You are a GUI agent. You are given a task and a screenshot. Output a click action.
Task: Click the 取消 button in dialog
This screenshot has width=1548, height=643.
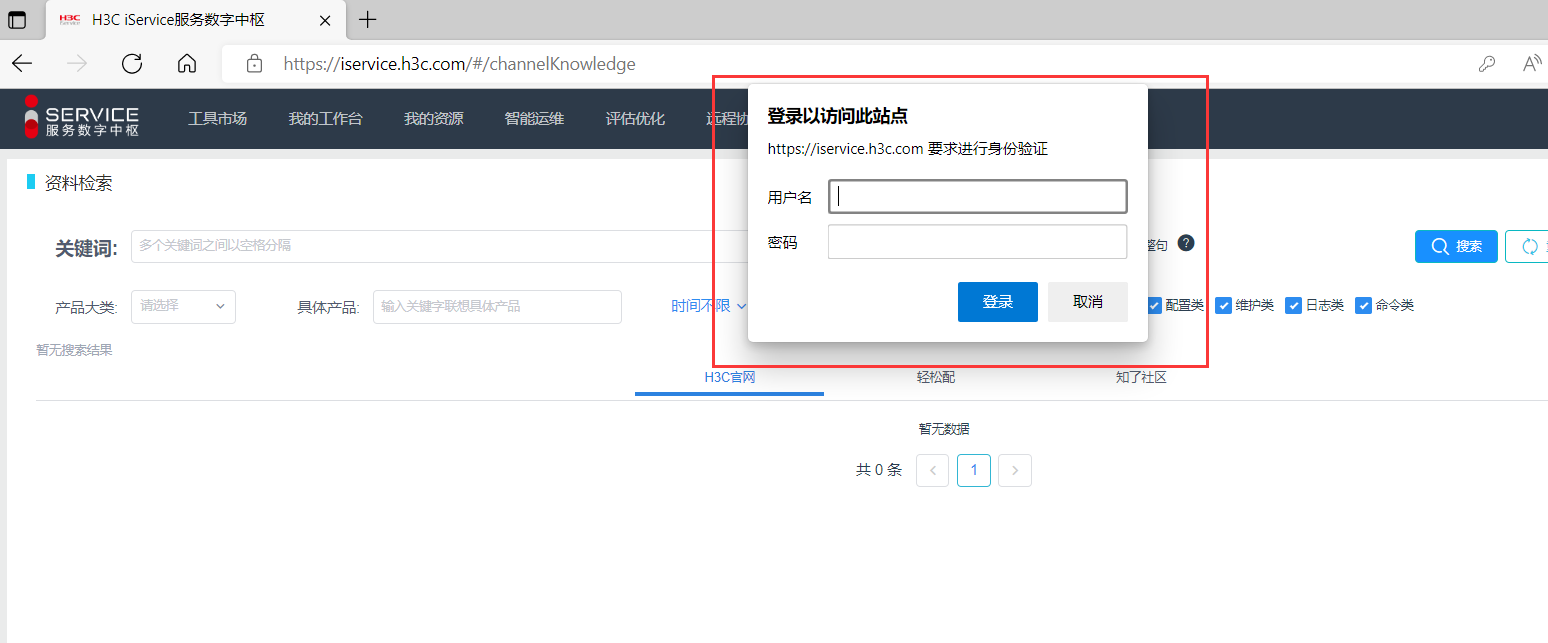tap(1088, 302)
